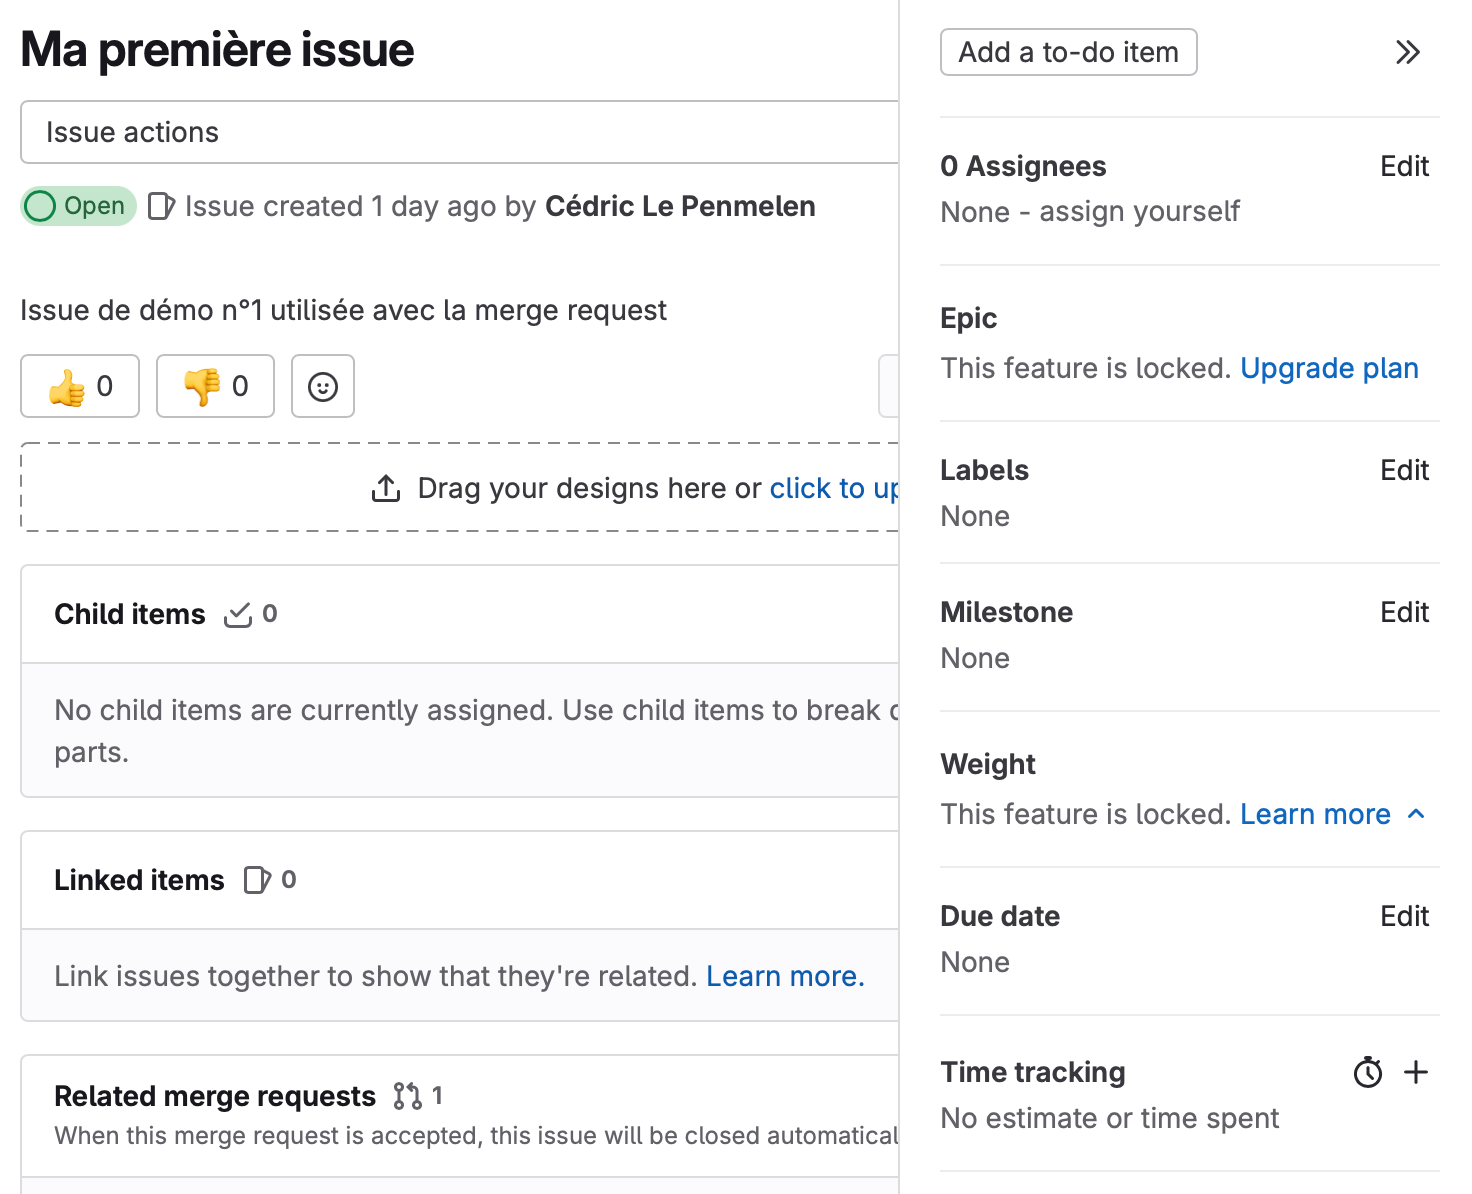Screen dimensions: 1472x1194
Task: Add a thumbs down reaction
Action: click(x=214, y=386)
